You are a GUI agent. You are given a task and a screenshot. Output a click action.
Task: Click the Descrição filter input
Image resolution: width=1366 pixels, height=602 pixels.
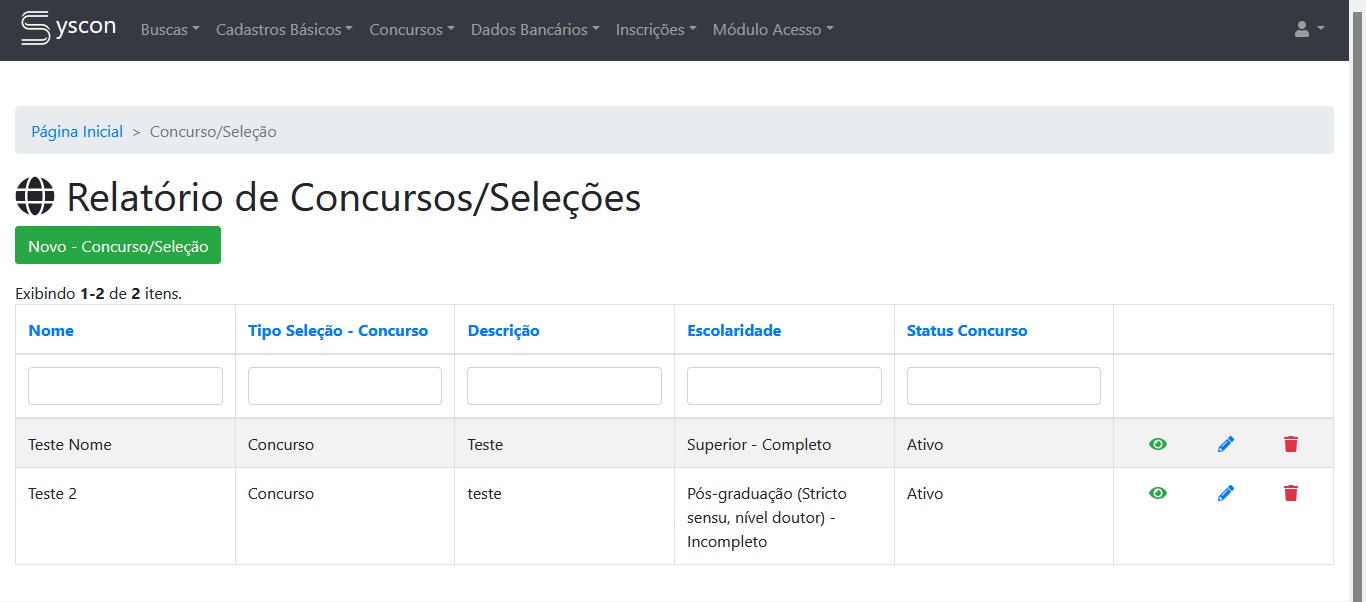point(564,386)
